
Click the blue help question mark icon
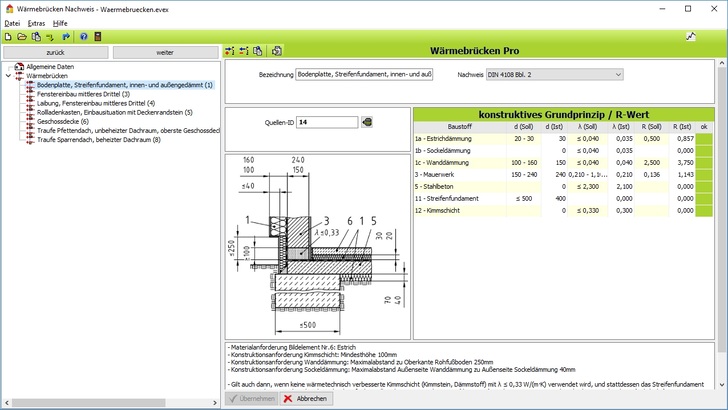click(x=84, y=36)
